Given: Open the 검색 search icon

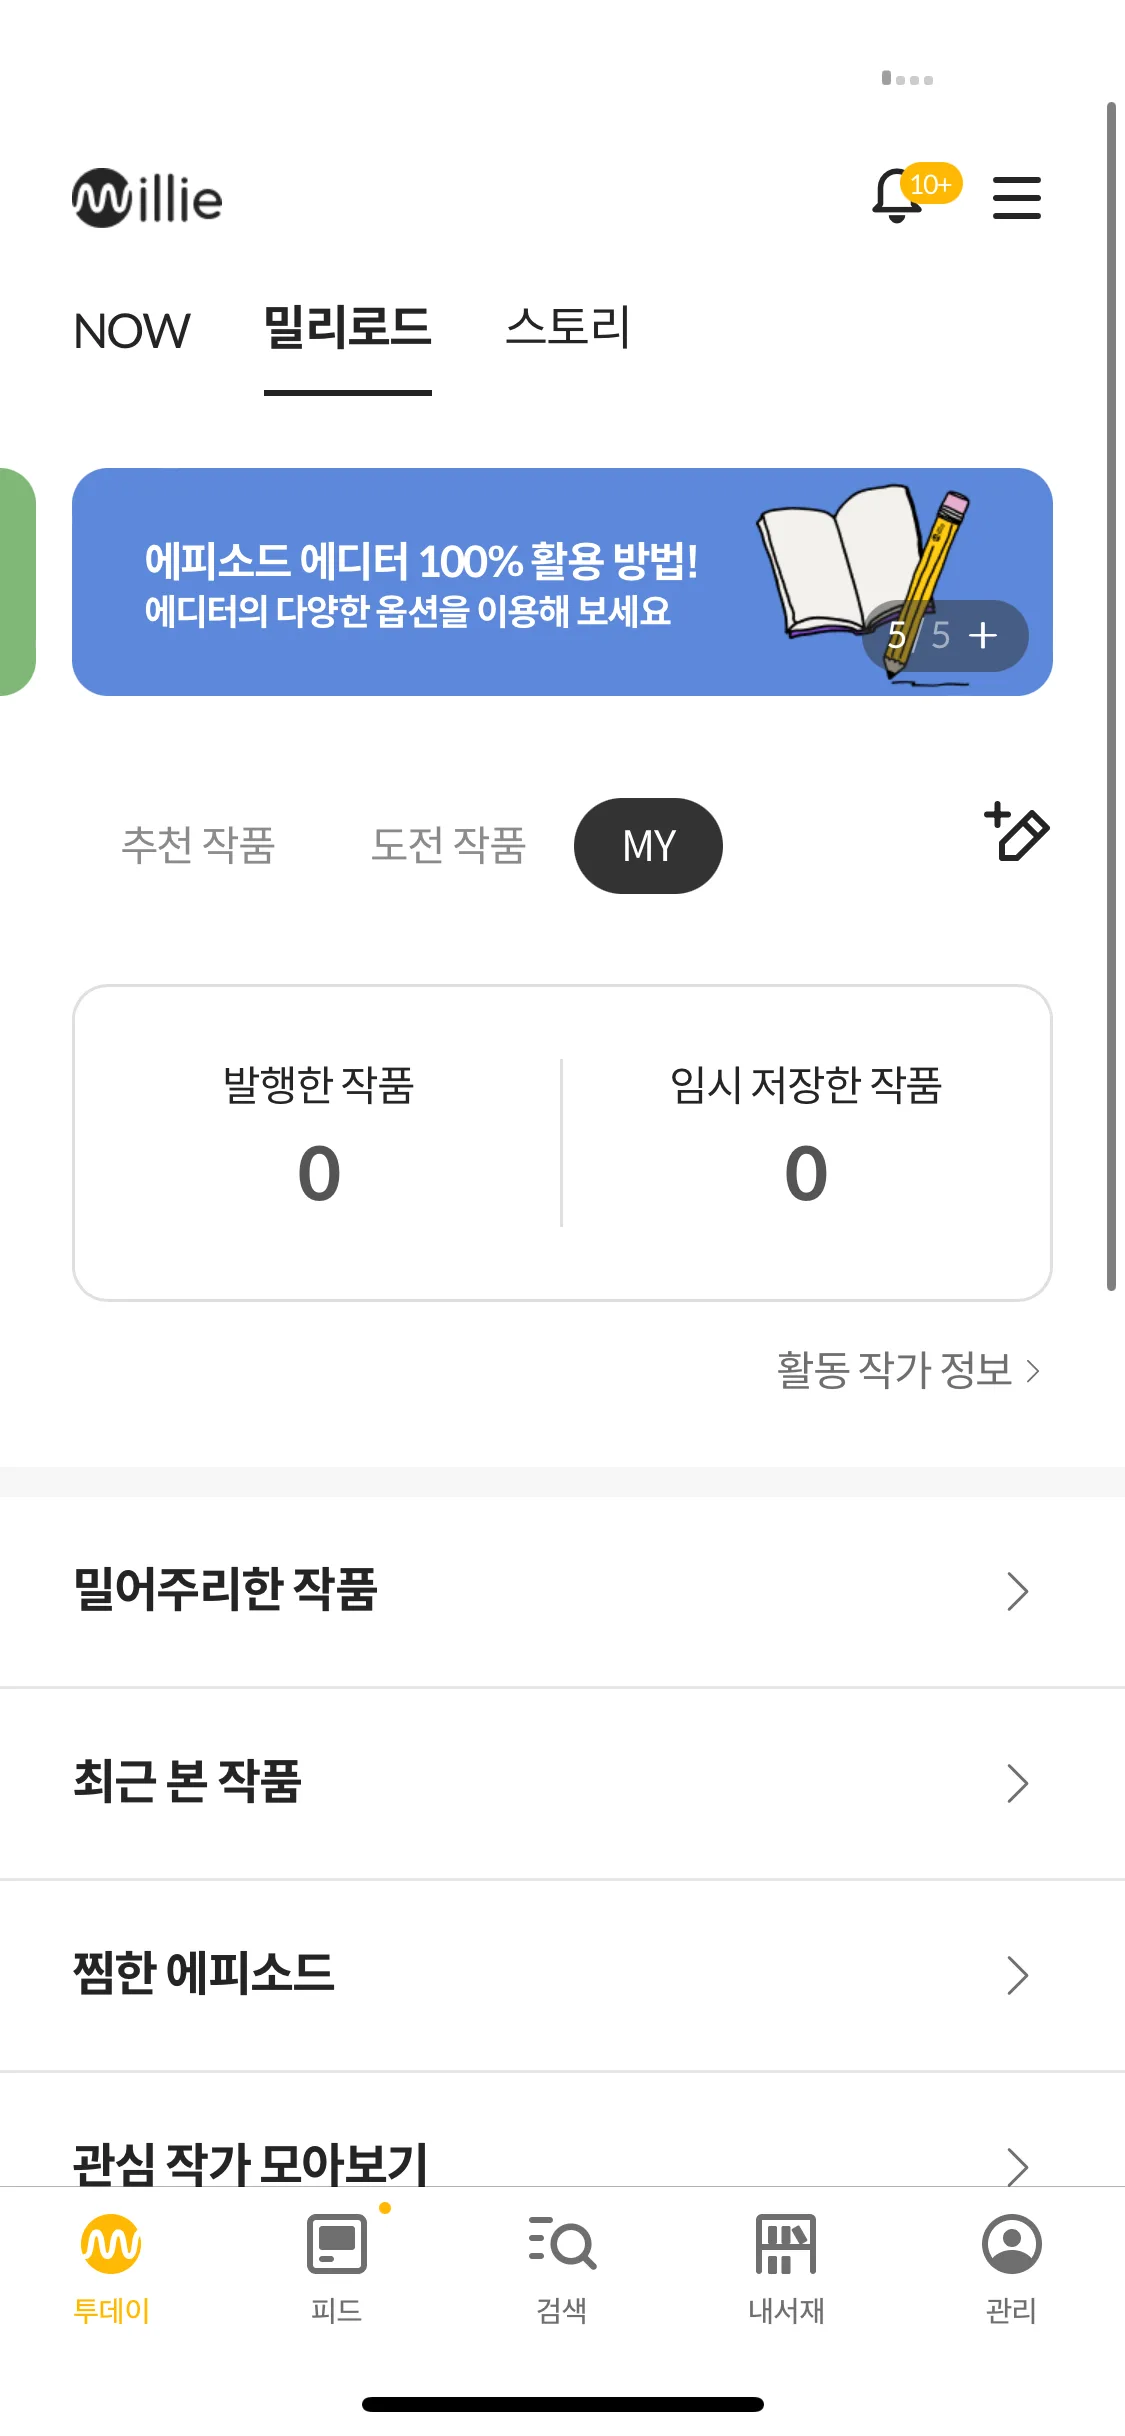Looking at the screenshot, I should tap(562, 2244).
